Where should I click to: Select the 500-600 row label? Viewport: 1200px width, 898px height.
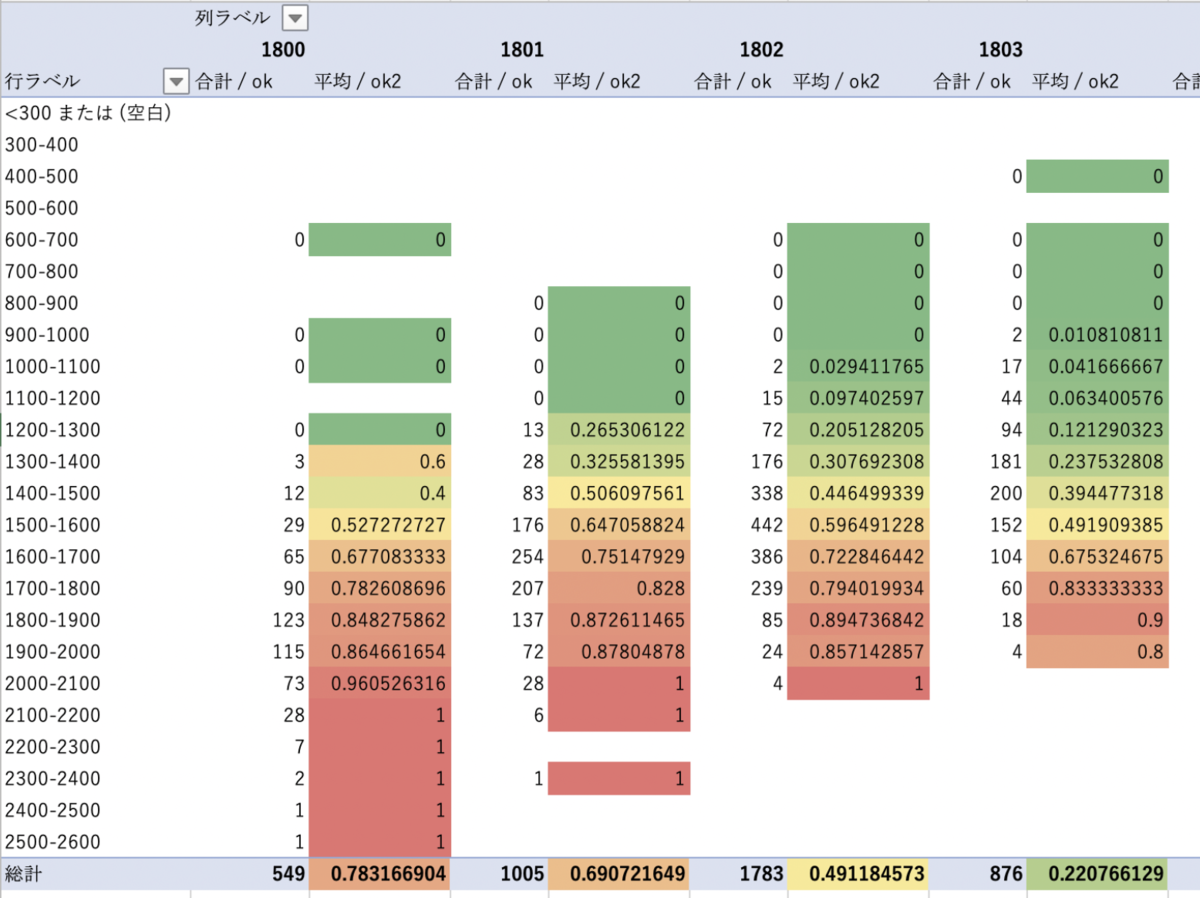42,208
